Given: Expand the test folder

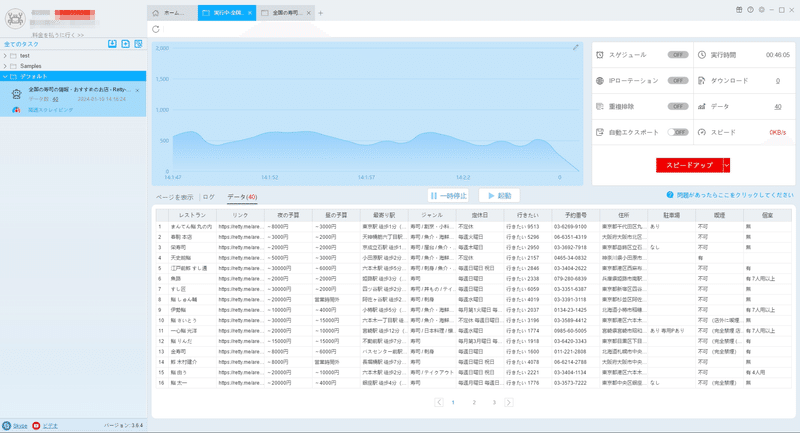Looking at the screenshot, I should [5, 56].
